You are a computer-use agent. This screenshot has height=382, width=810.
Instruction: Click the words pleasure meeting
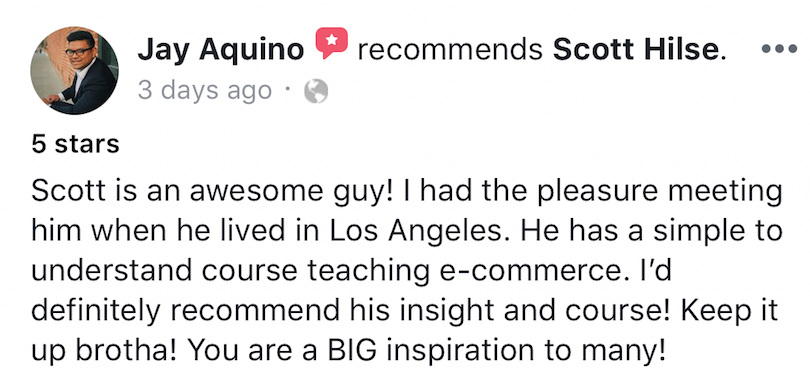point(659,192)
